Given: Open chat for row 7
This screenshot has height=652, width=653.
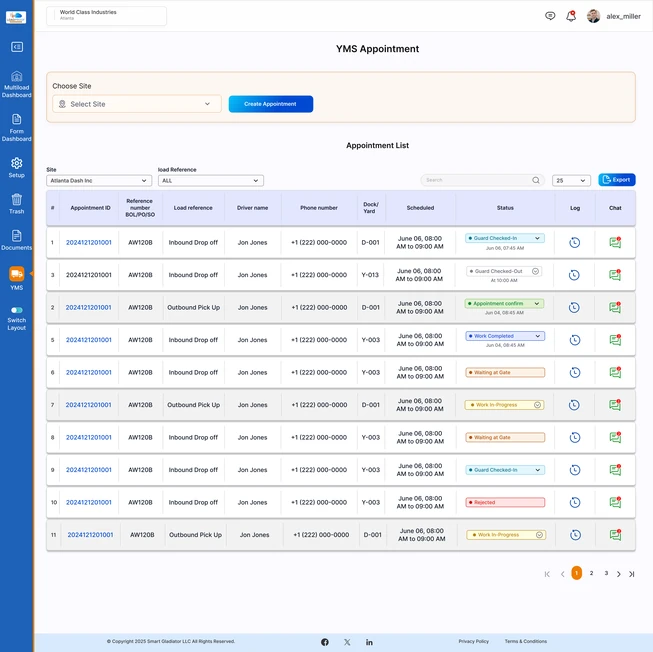Looking at the screenshot, I should (x=615, y=405).
